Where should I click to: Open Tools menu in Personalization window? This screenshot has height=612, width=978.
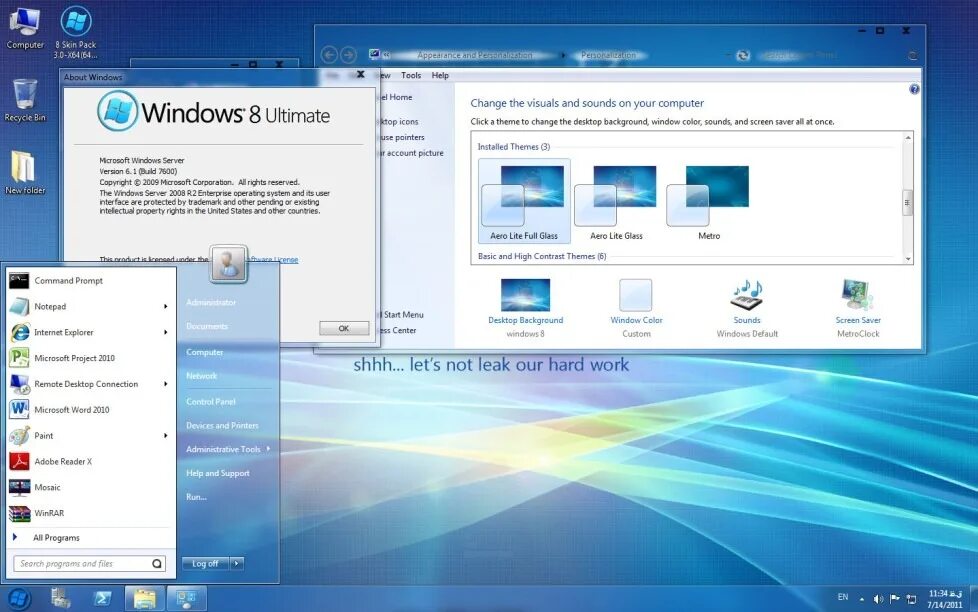410,75
